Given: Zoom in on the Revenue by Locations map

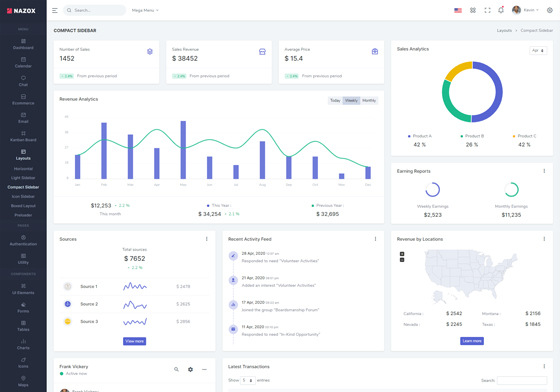Looking at the screenshot, I should coord(402,254).
